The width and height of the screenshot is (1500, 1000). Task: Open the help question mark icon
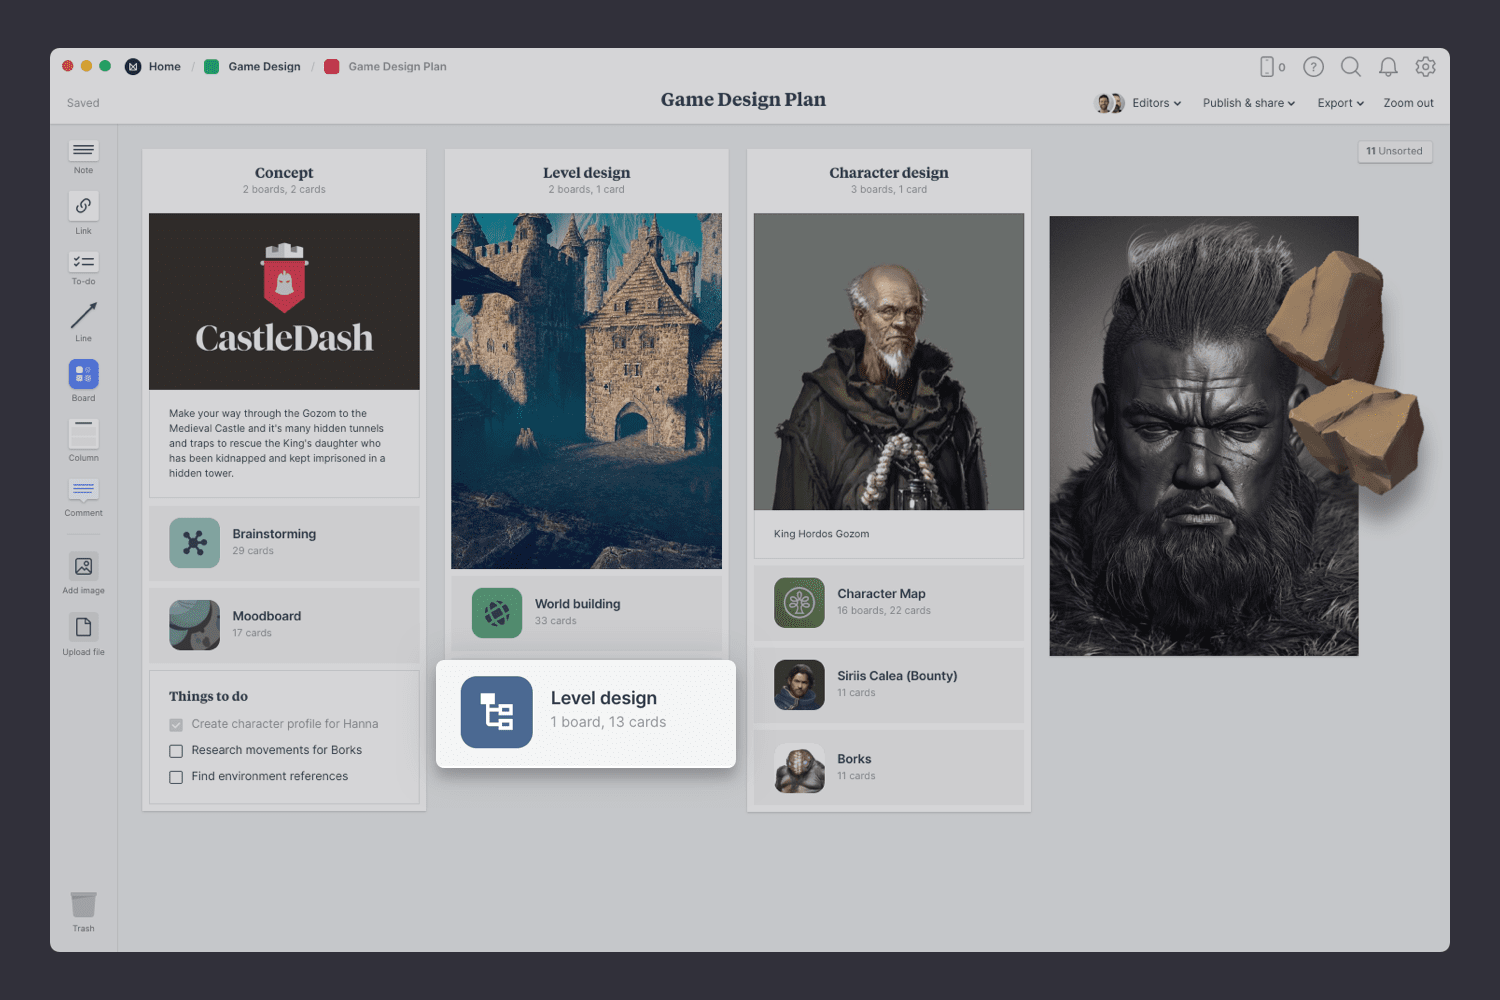(1313, 67)
